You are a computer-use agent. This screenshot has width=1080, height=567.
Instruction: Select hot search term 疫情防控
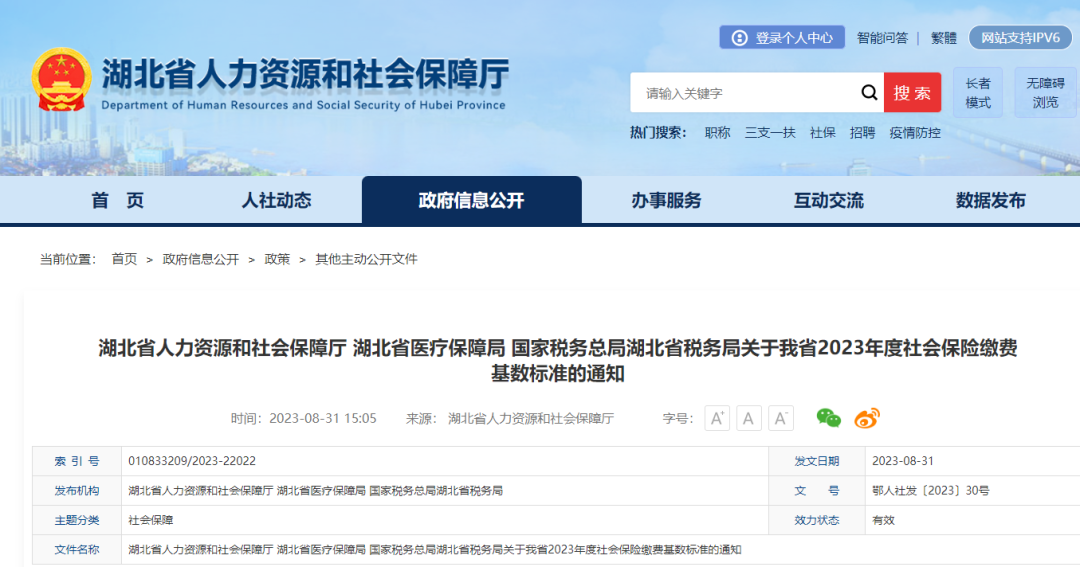tap(915, 132)
